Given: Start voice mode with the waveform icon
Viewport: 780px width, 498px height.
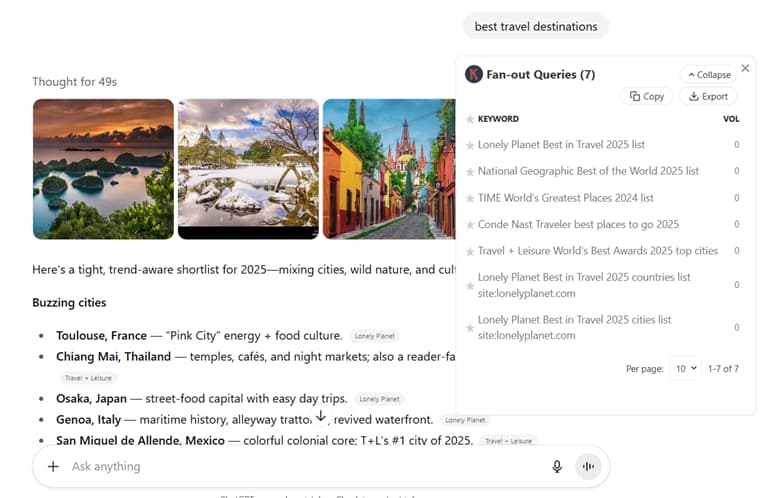Looking at the screenshot, I should 588,466.
